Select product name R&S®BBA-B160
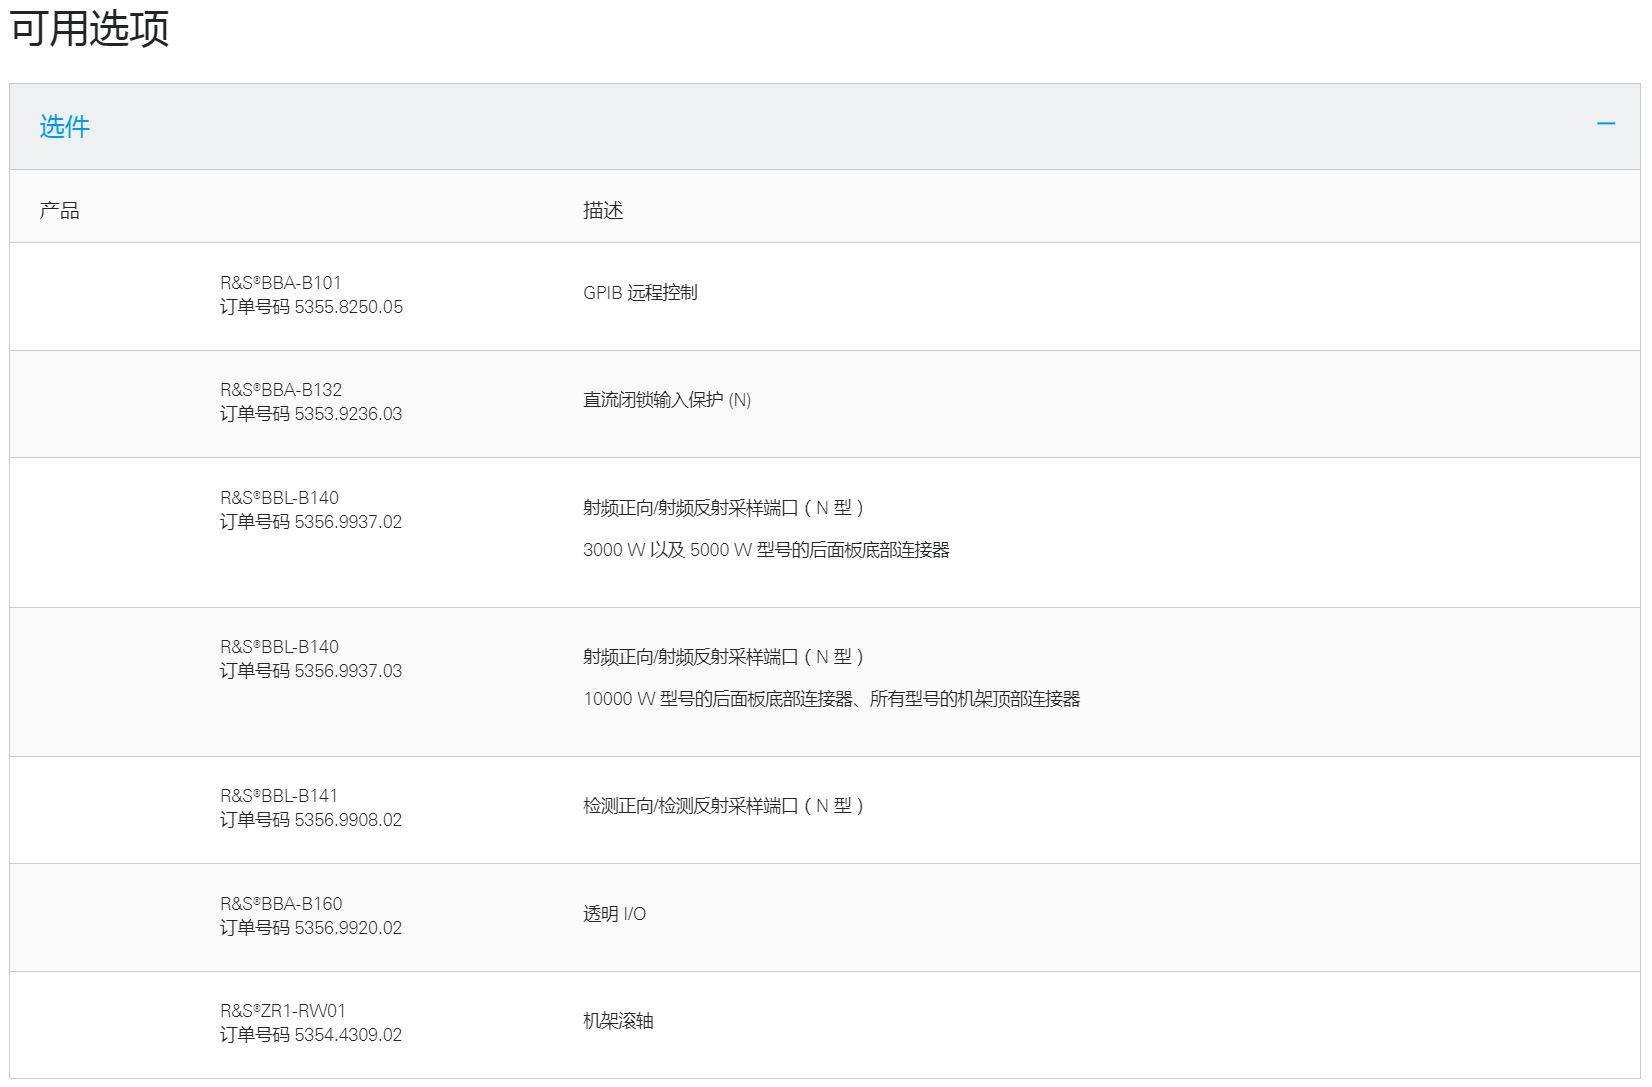This screenshot has width=1652, height=1087. click(x=281, y=904)
